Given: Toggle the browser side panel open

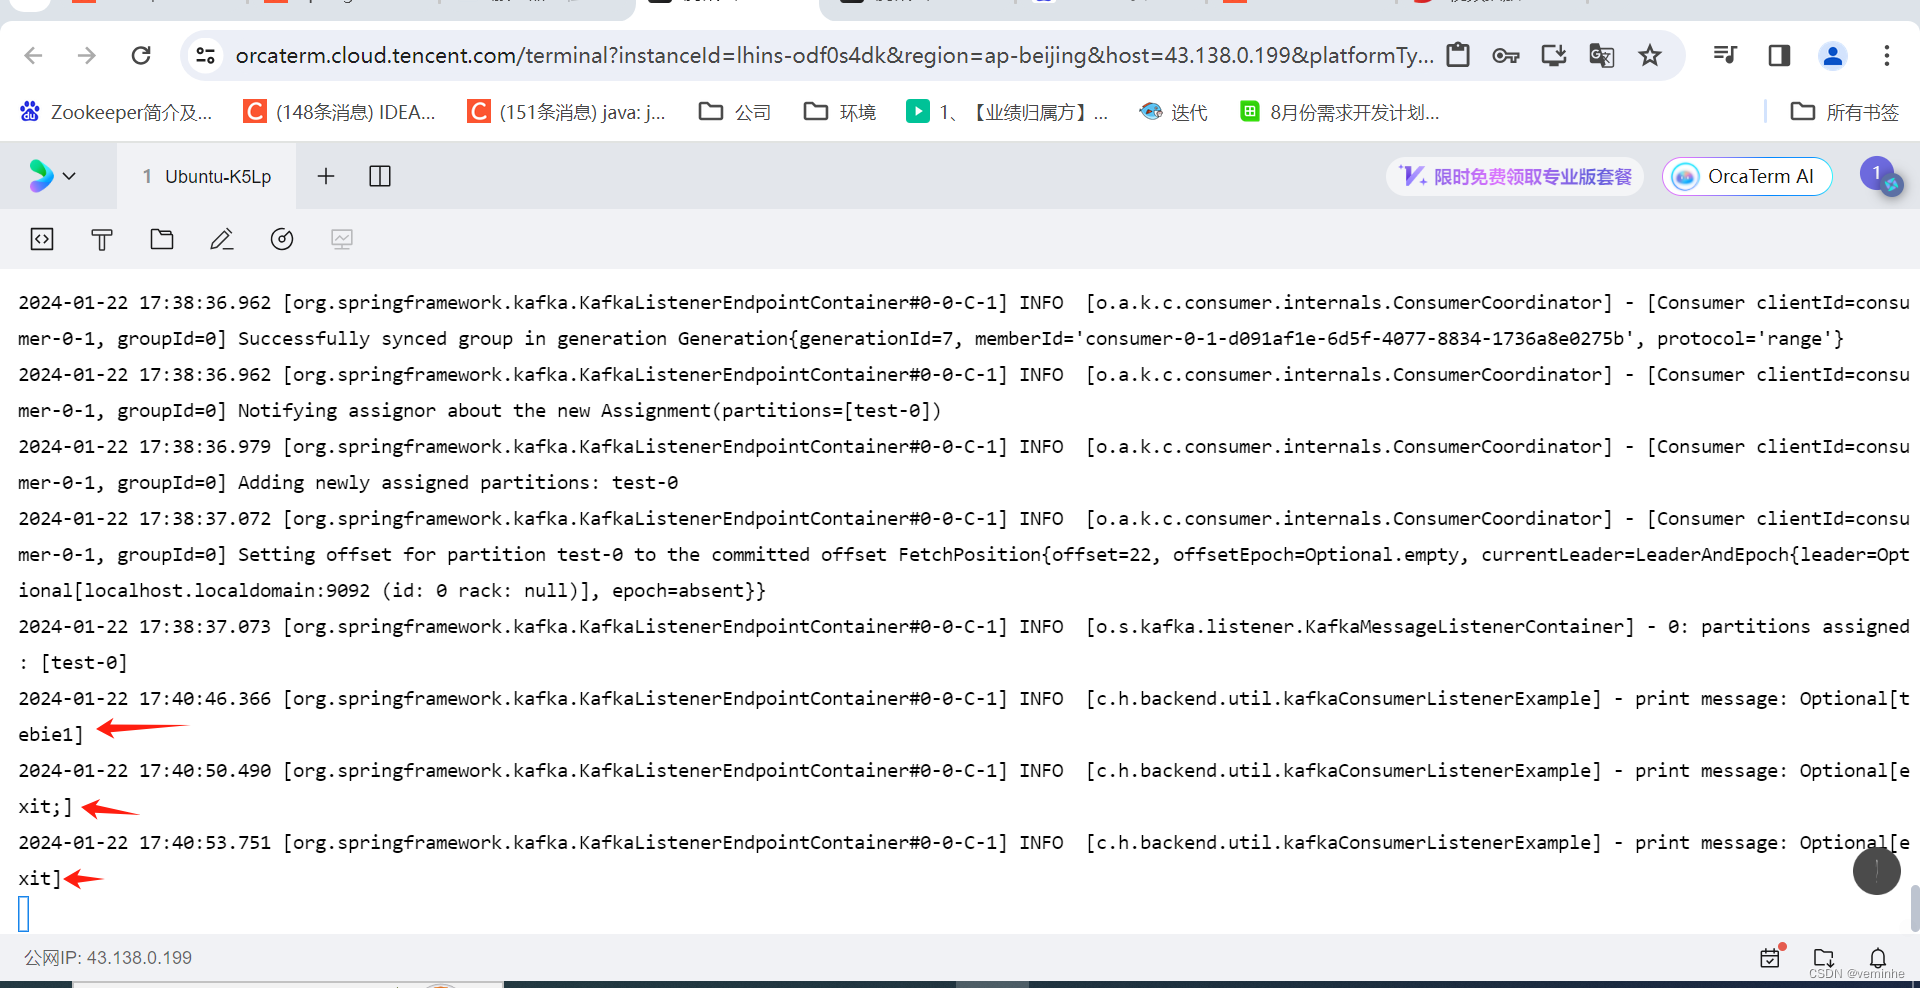Looking at the screenshot, I should point(1779,55).
